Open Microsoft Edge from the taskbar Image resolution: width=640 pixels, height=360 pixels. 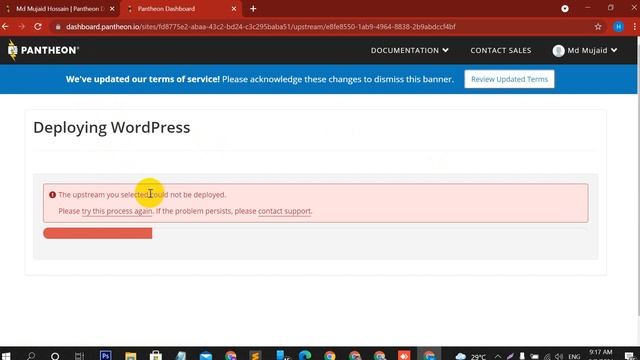tap(305, 356)
